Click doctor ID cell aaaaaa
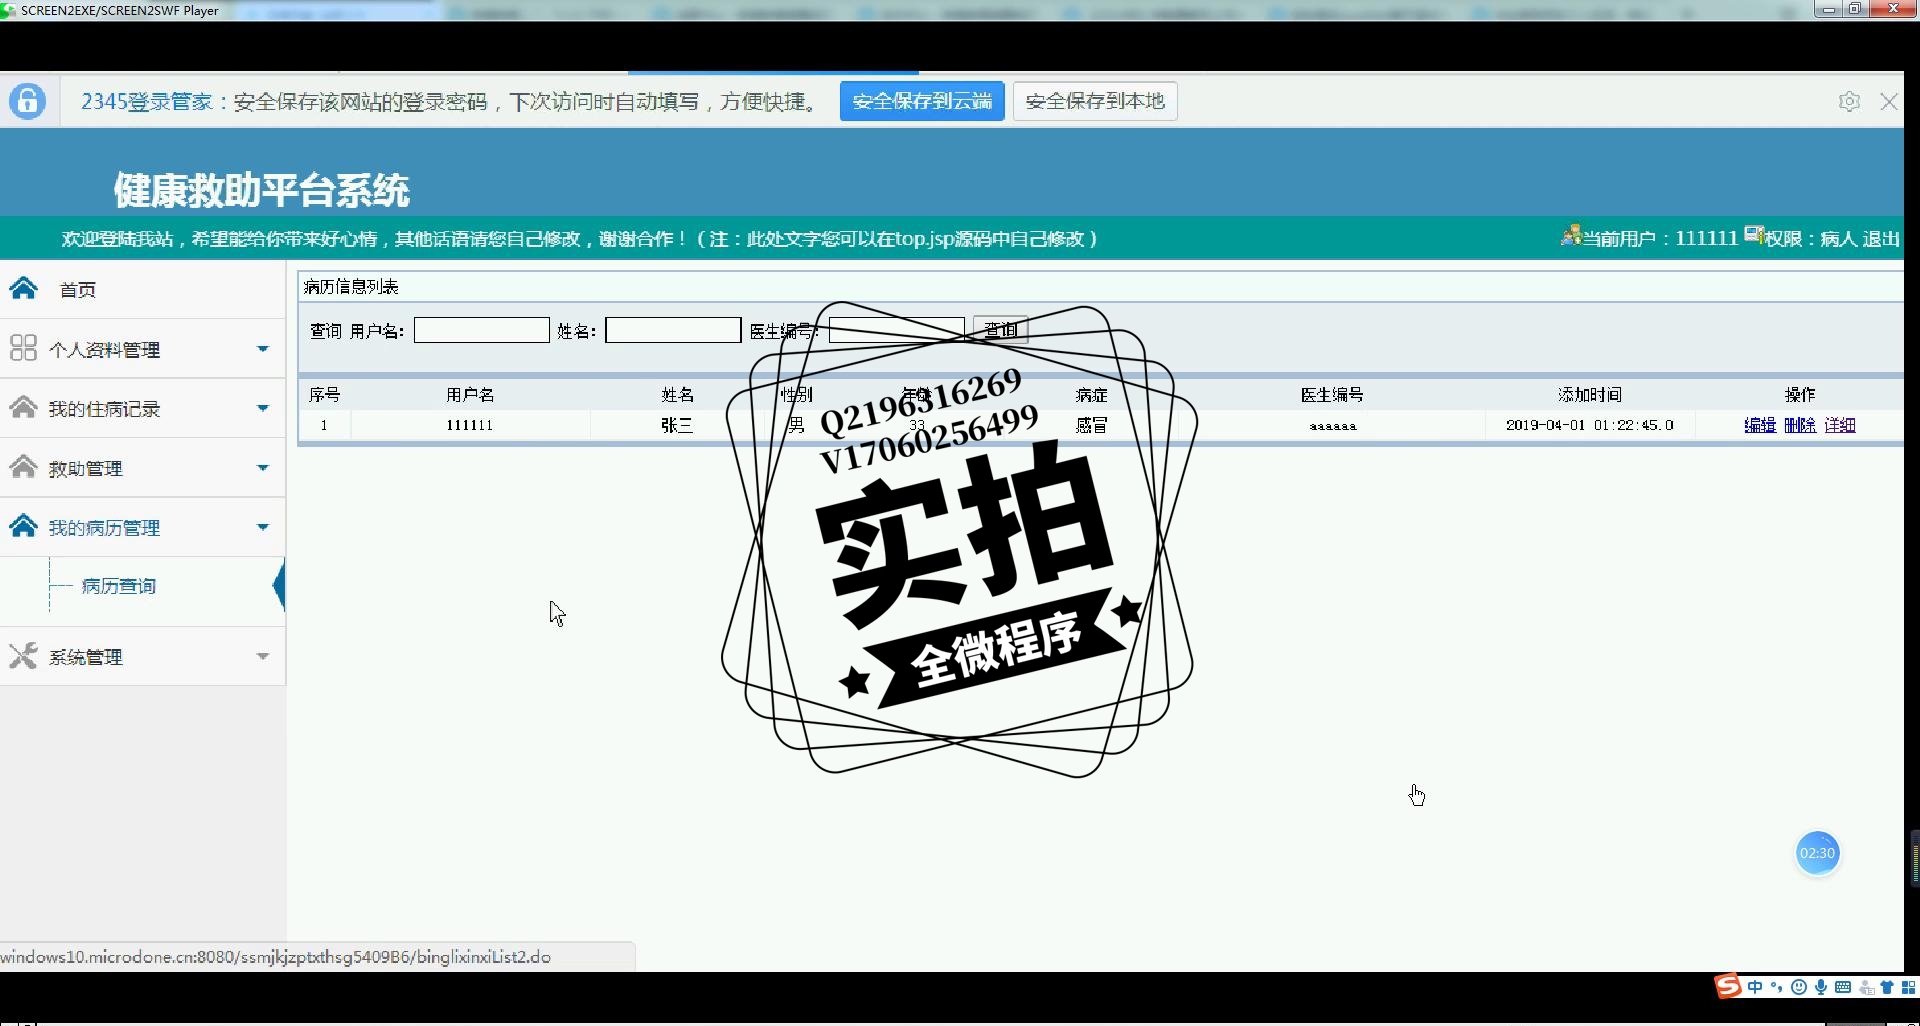 1332,426
